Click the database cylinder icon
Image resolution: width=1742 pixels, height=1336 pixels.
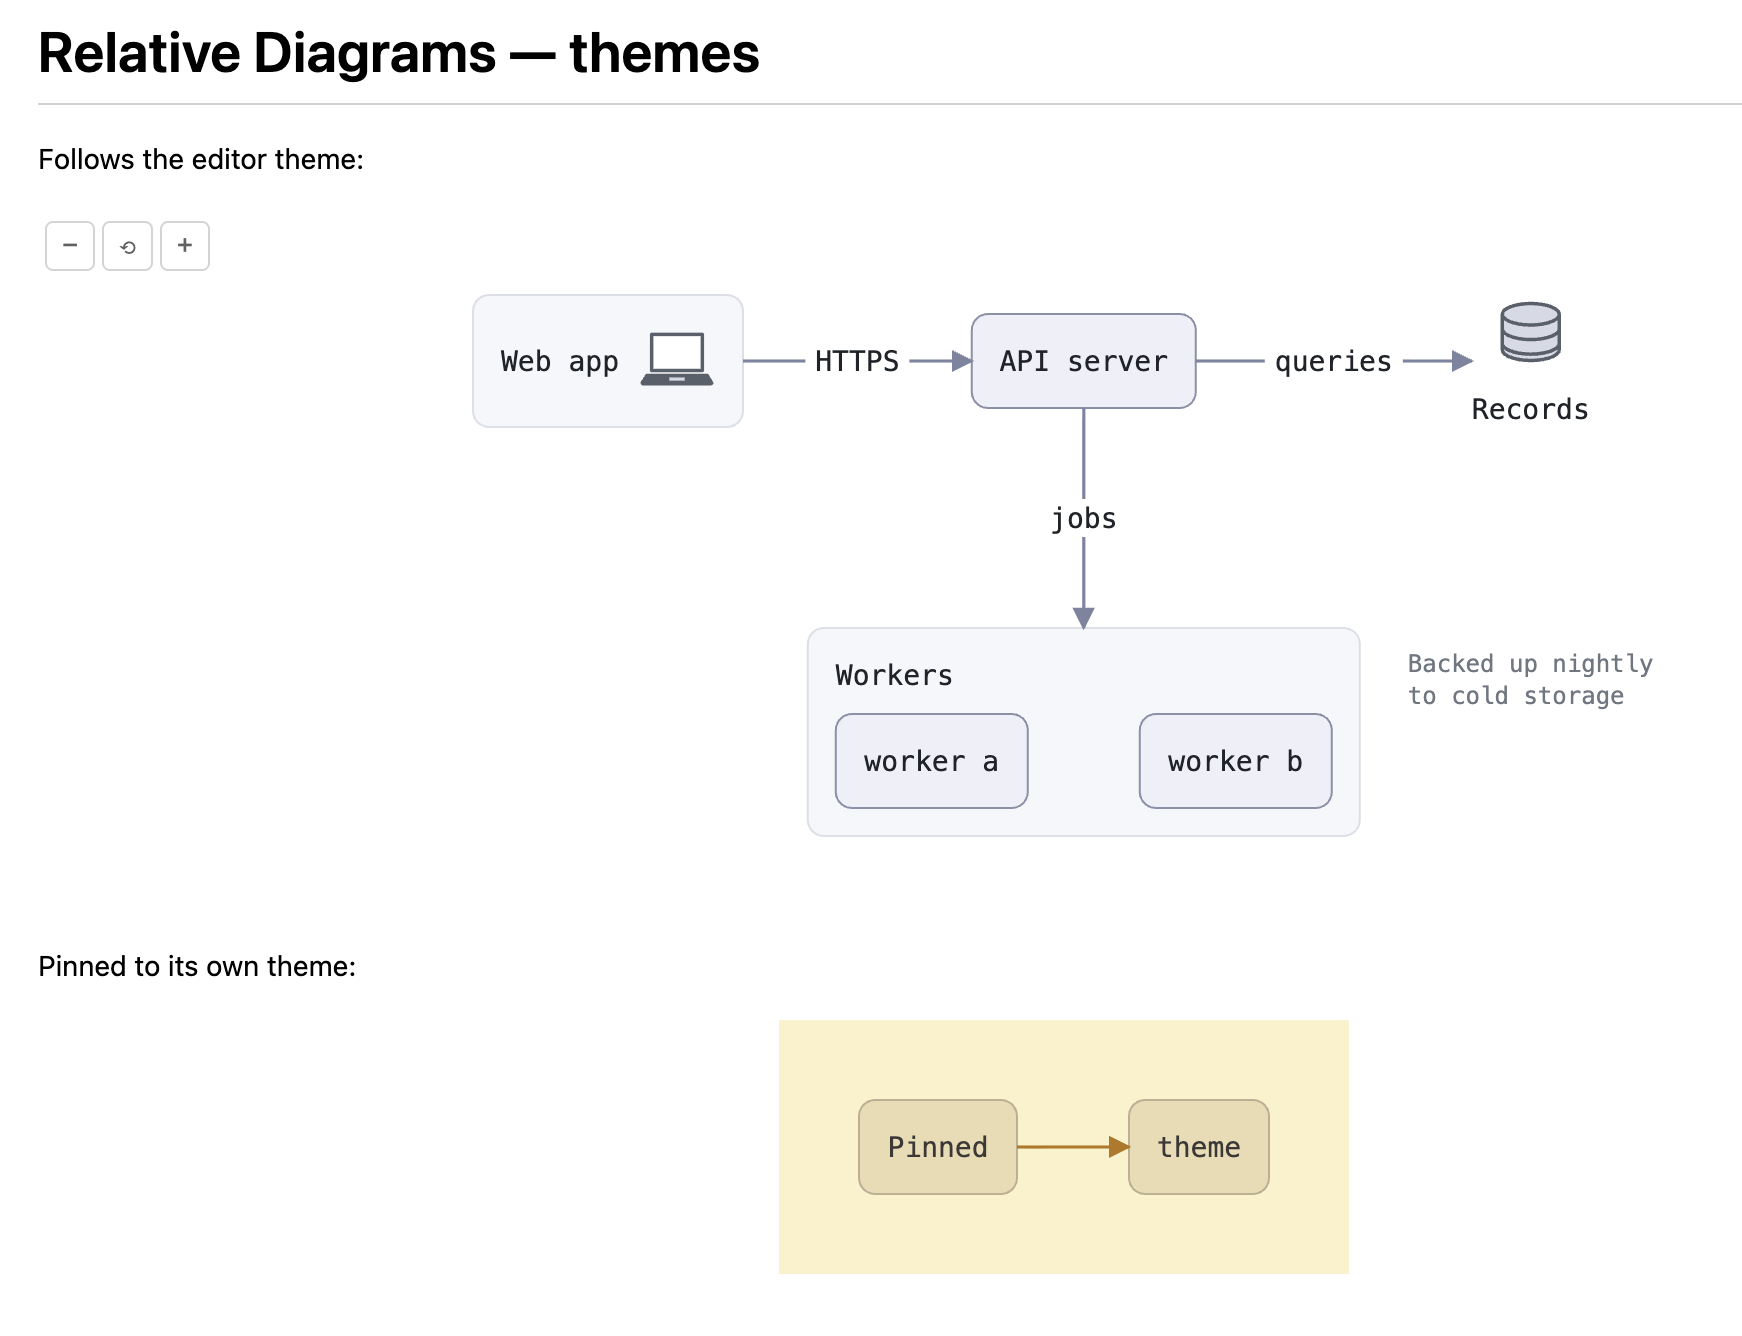pos(1530,332)
